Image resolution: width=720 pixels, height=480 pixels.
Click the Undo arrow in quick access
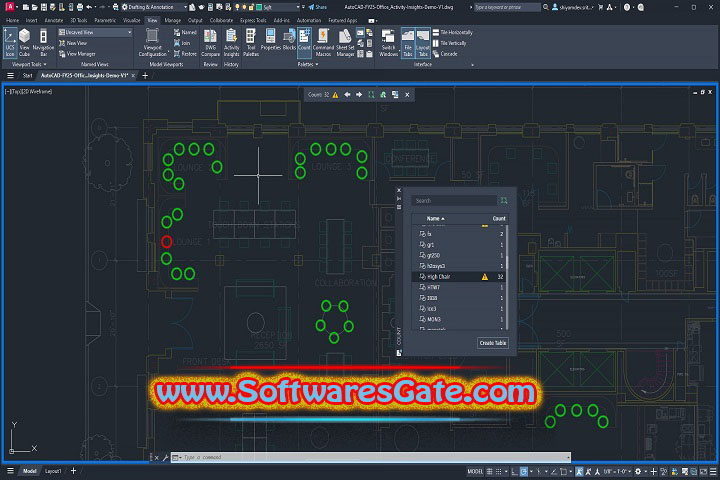(89, 7)
